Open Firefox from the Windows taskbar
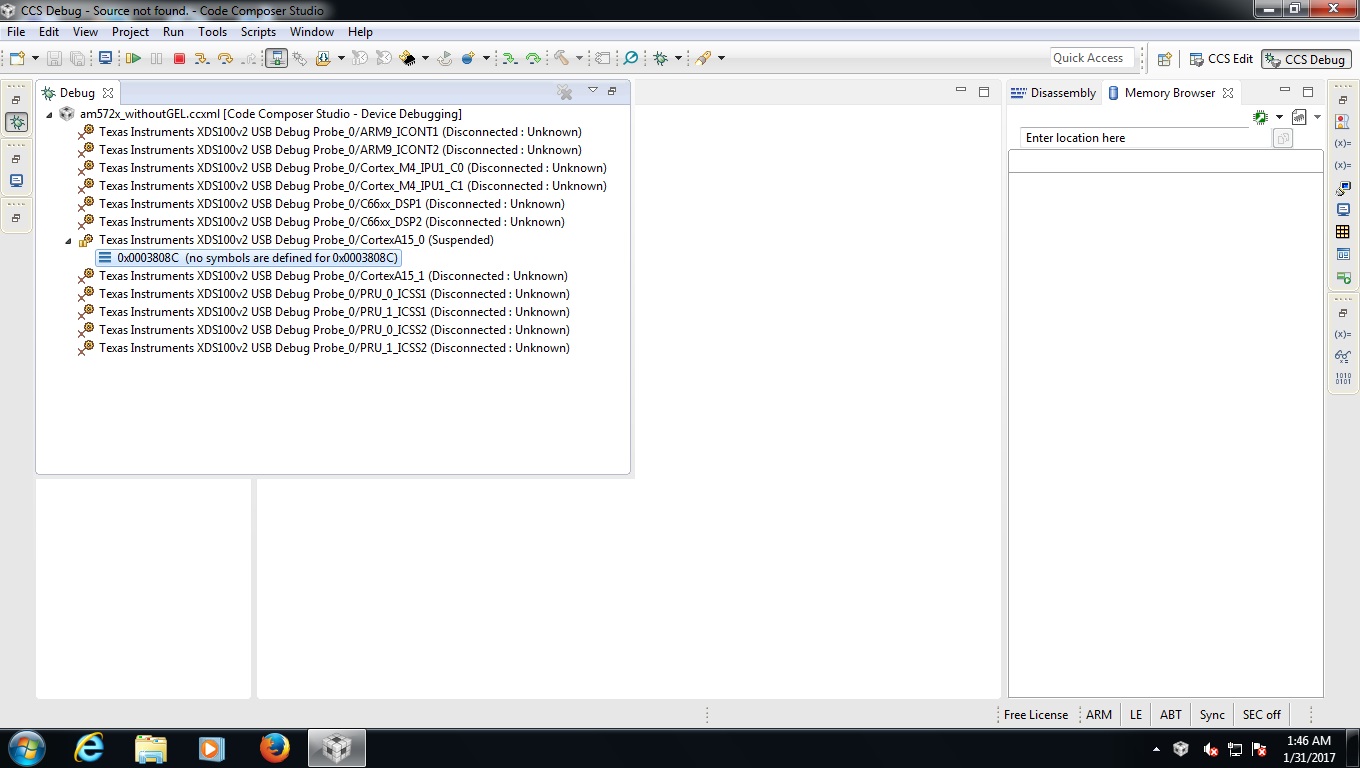1360x768 pixels. click(274, 748)
